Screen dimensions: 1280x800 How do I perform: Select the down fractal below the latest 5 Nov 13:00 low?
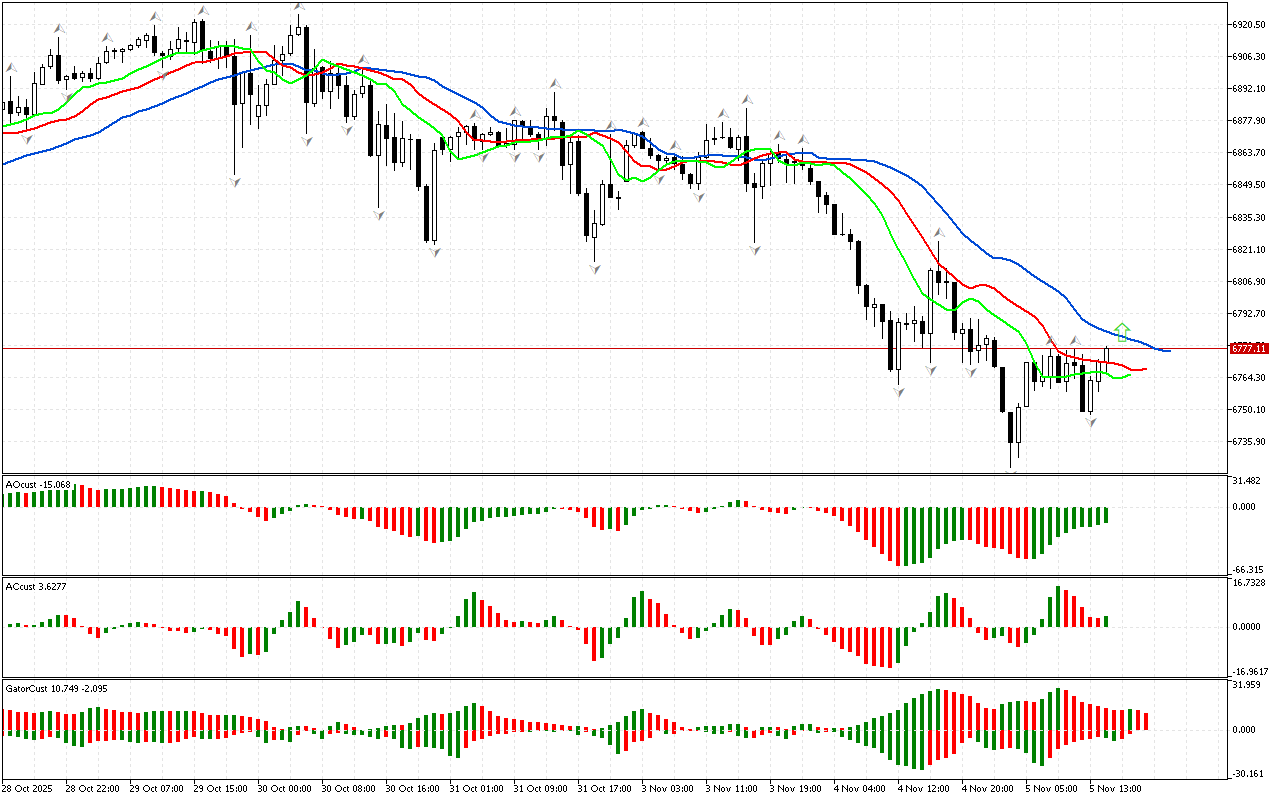1091,423
